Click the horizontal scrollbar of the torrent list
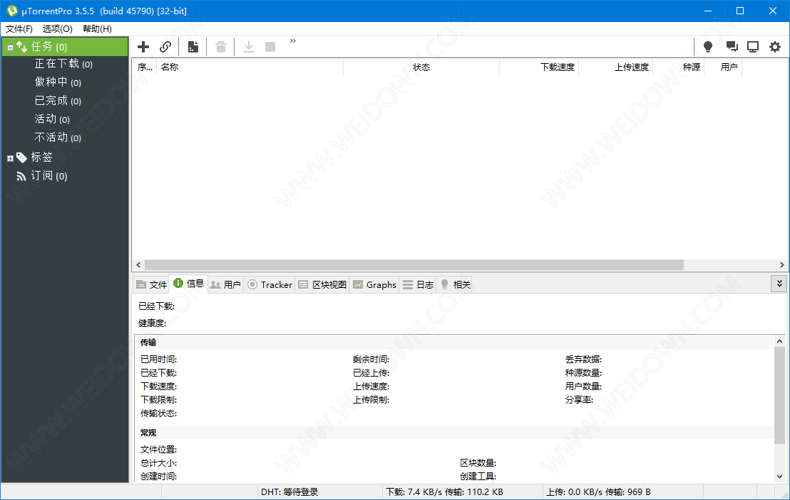This screenshot has width=790, height=500. [410, 265]
